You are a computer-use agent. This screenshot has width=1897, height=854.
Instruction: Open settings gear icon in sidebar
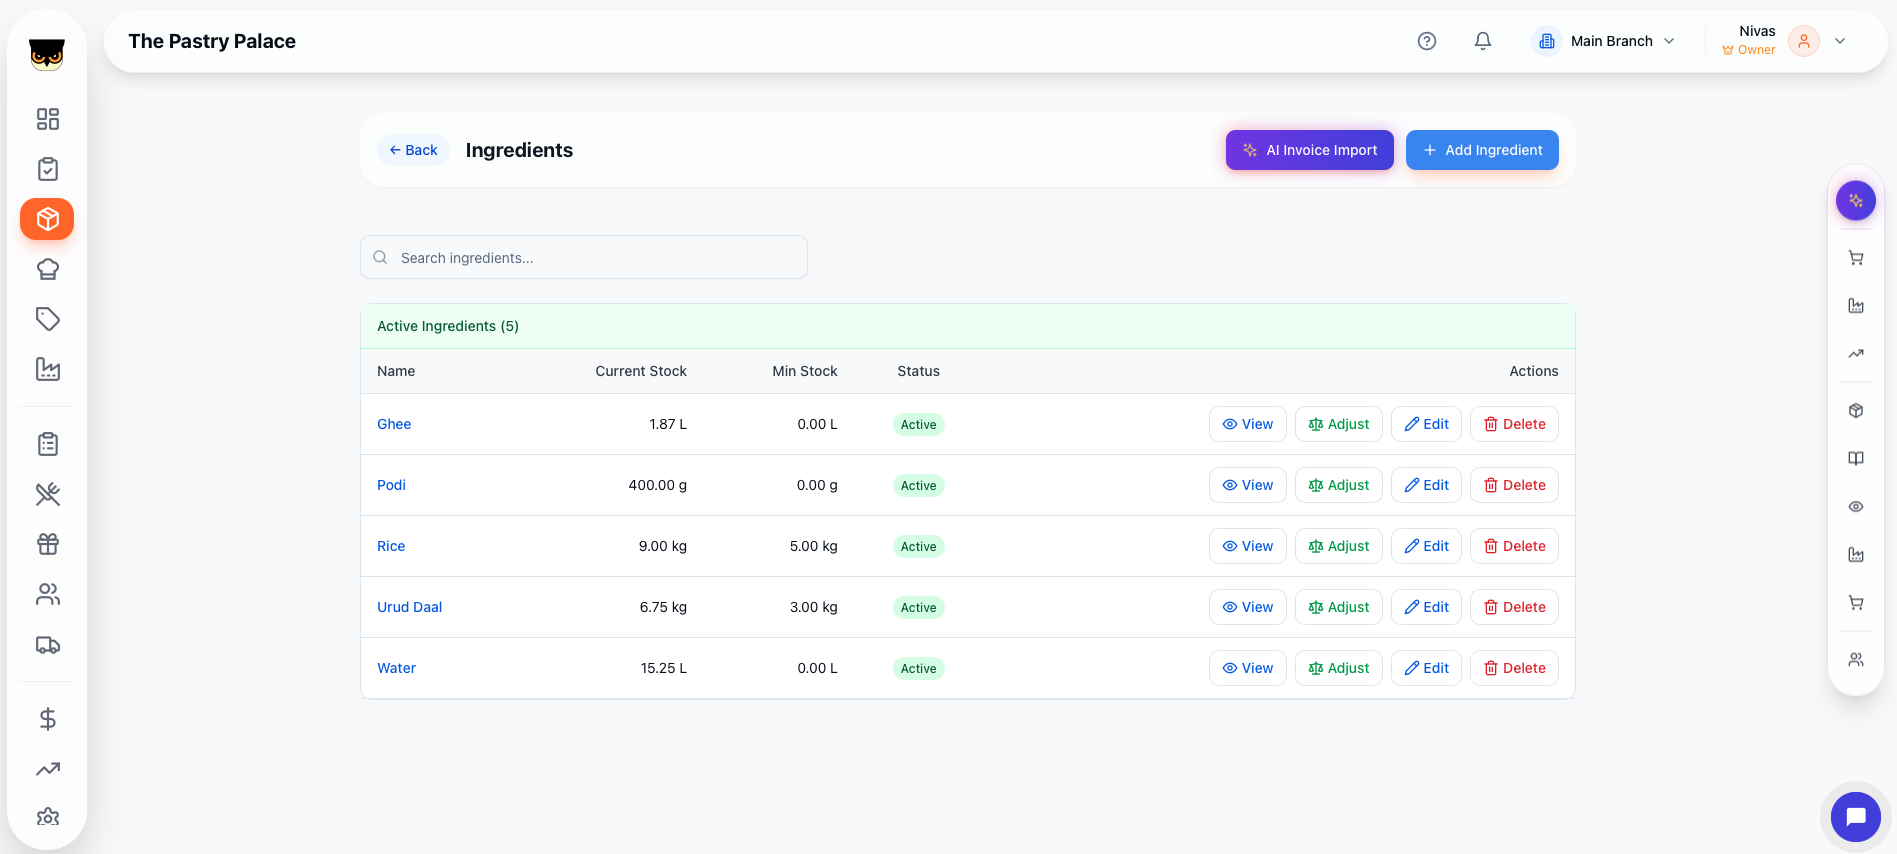(x=47, y=817)
